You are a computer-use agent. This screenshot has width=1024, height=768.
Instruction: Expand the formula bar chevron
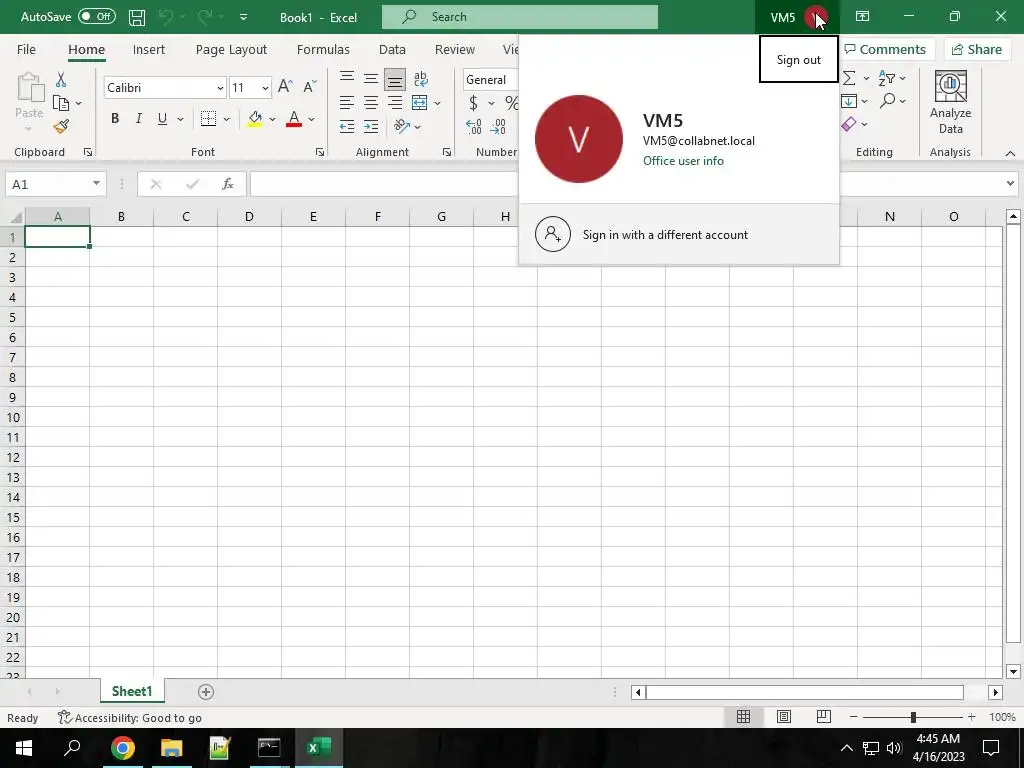point(1010,184)
